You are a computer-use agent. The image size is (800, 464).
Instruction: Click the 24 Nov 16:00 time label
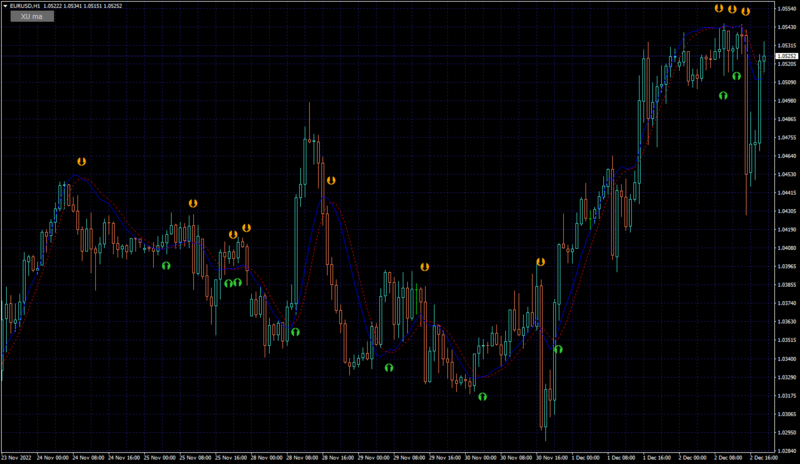pos(124,458)
